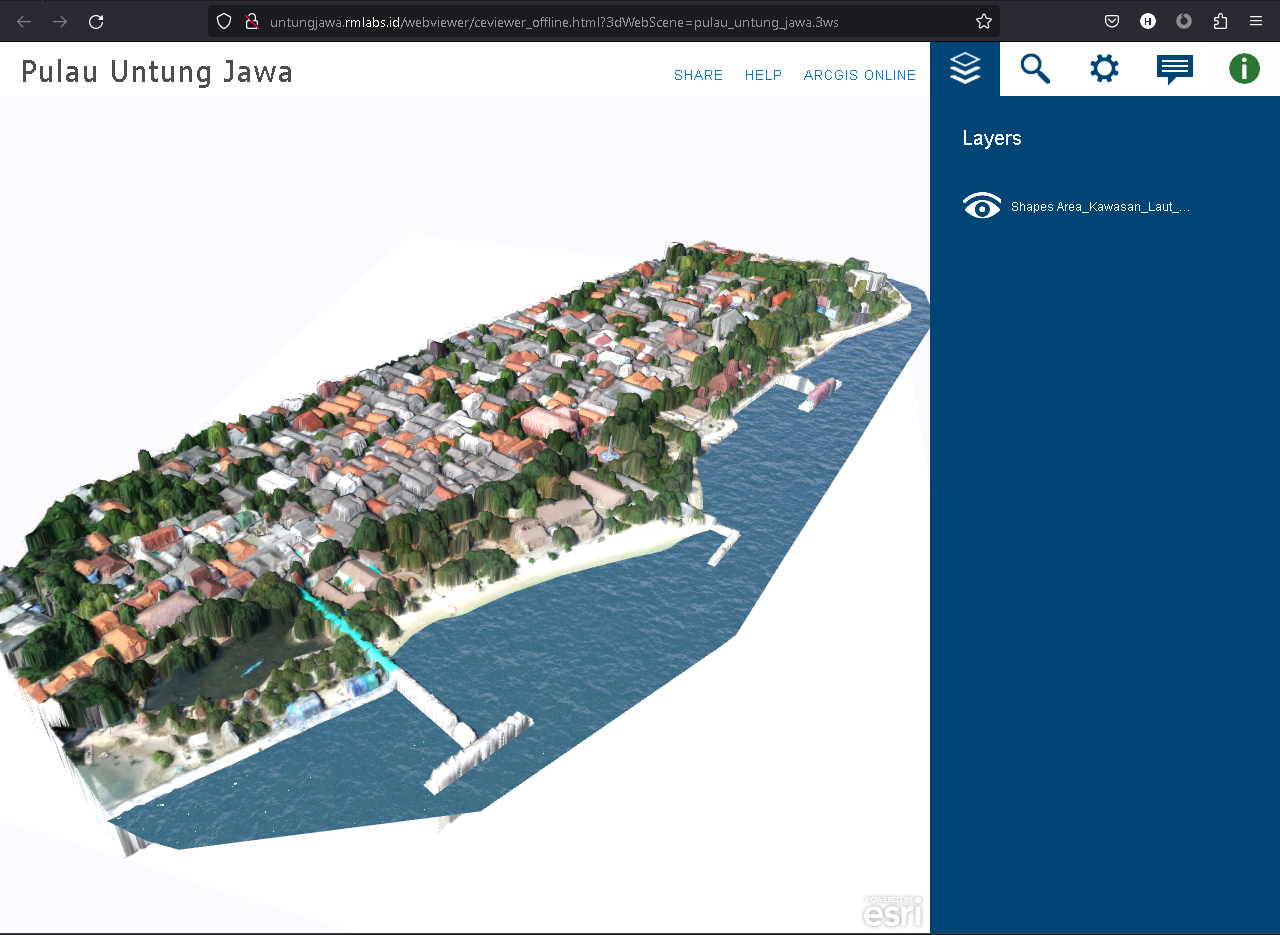
Task: Open the browser hamburger application menu
Action: (1256, 21)
